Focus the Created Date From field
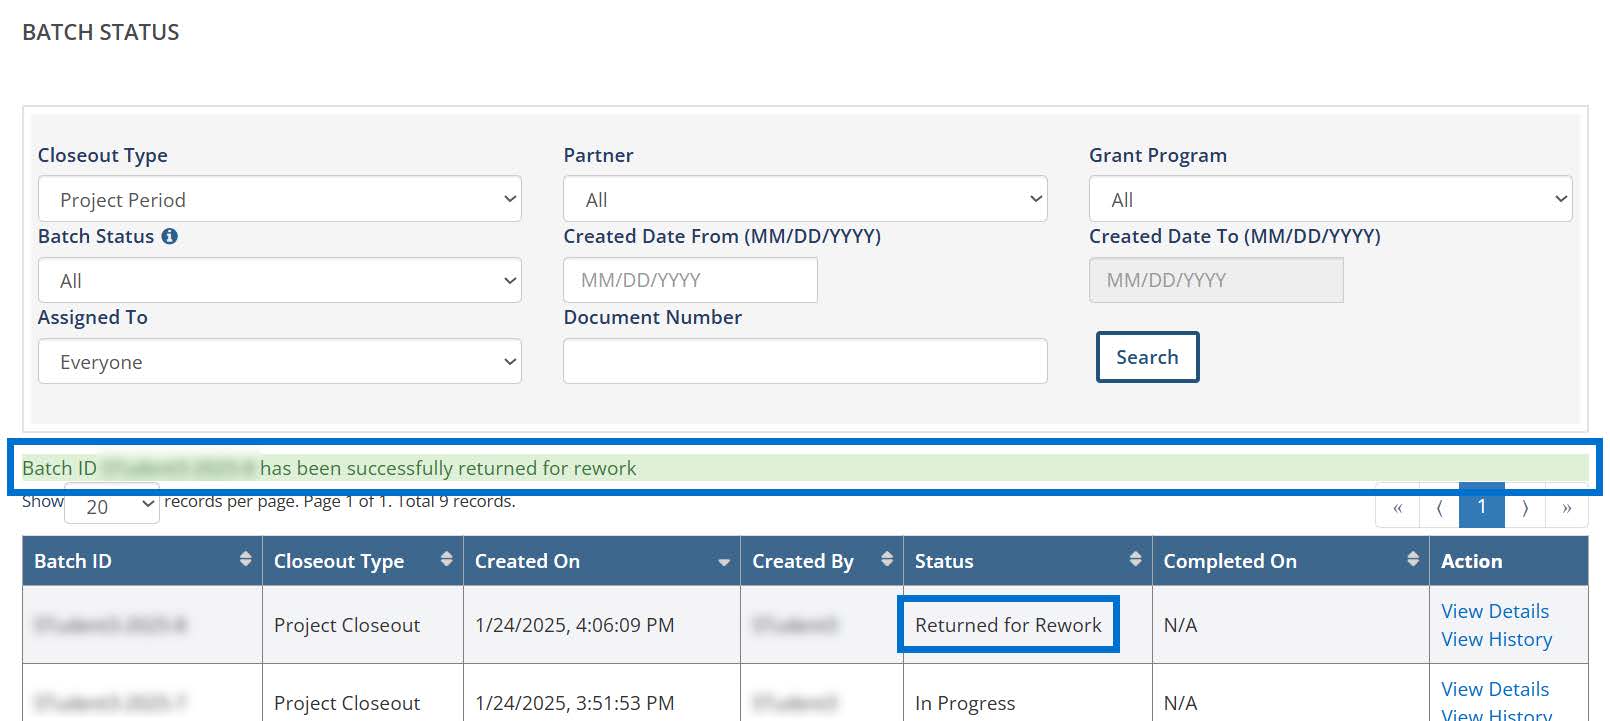The image size is (1610, 721). click(x=690, y=280)
